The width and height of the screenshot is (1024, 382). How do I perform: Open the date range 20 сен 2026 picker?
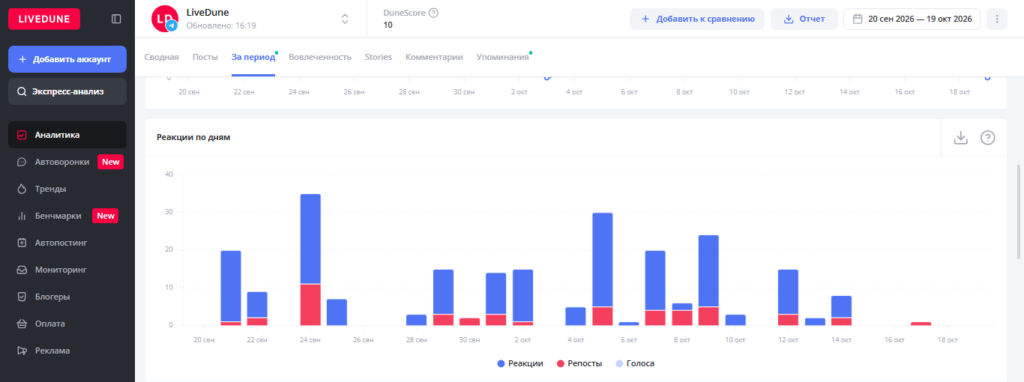(x=912, y=19)
